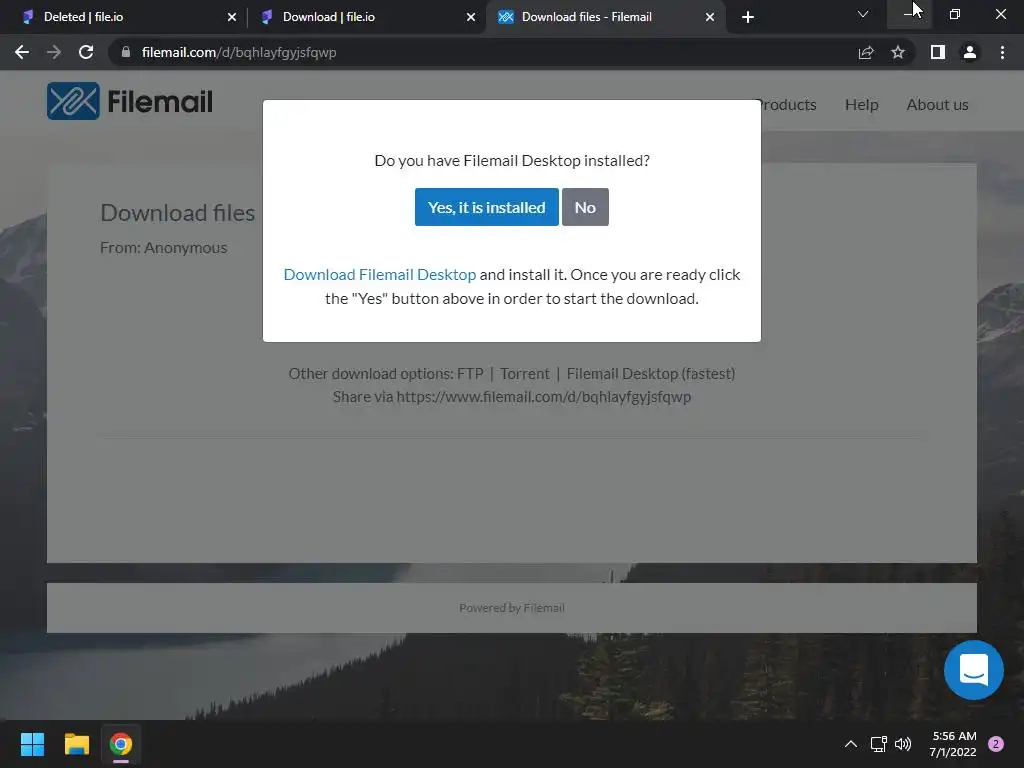Screen dimensions: 1024x768
Task: Minimize the Chrome window
Action: point(909,14)
